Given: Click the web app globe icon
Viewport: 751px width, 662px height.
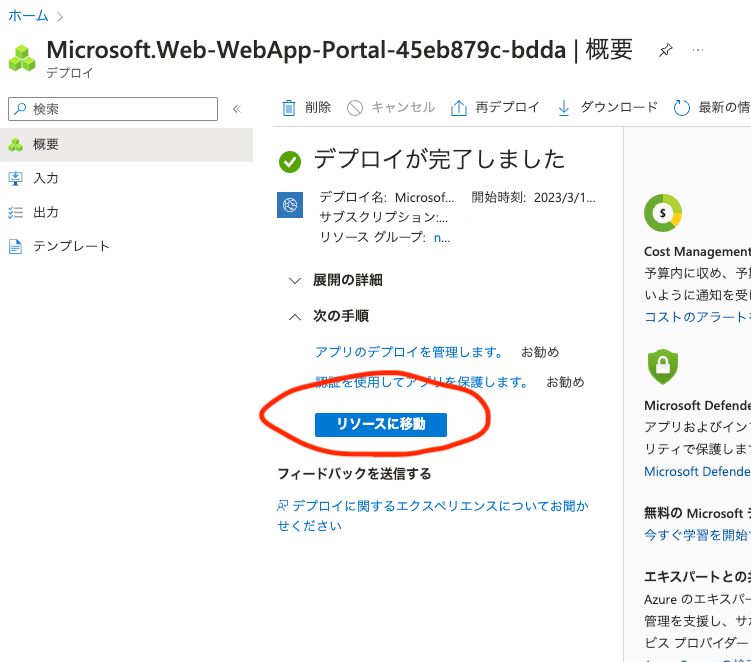Looking at the screenshot, I should click(x=290, y=205).
